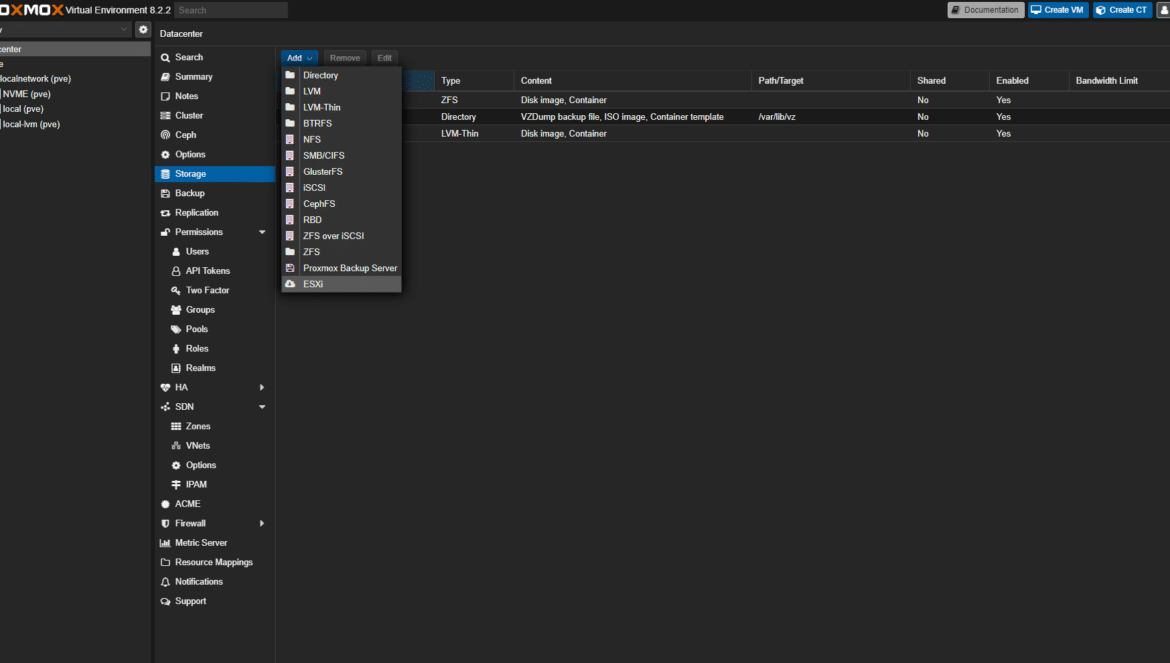
Task: Choose CephFS from the Add menu
Action: point(341,204)
